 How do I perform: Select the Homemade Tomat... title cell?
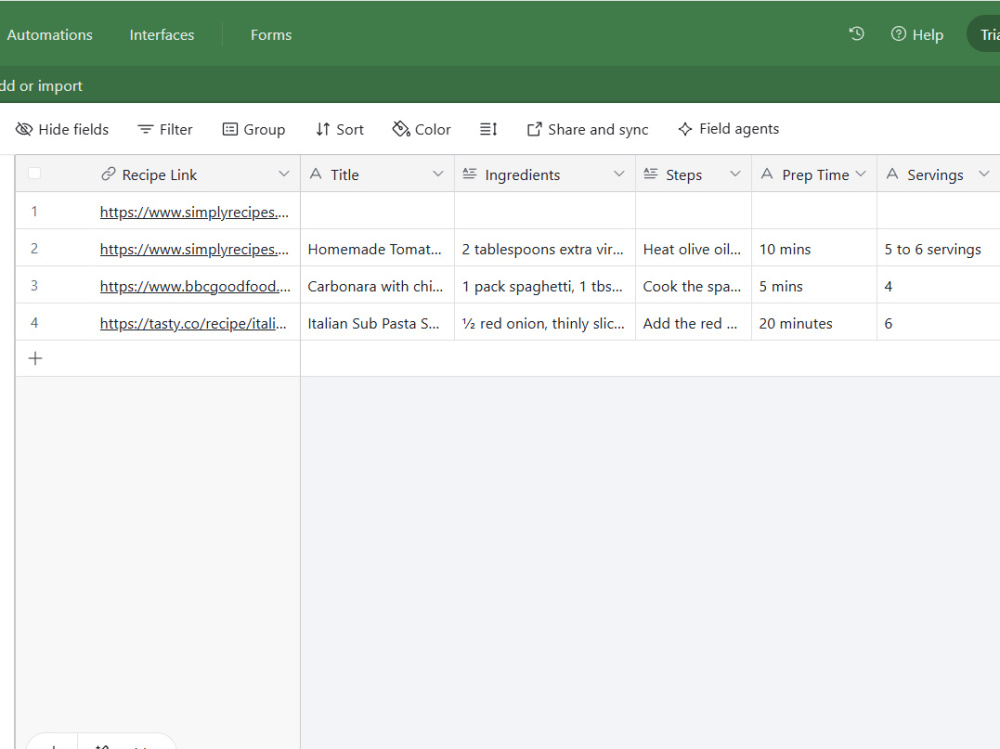pos(378,249)
